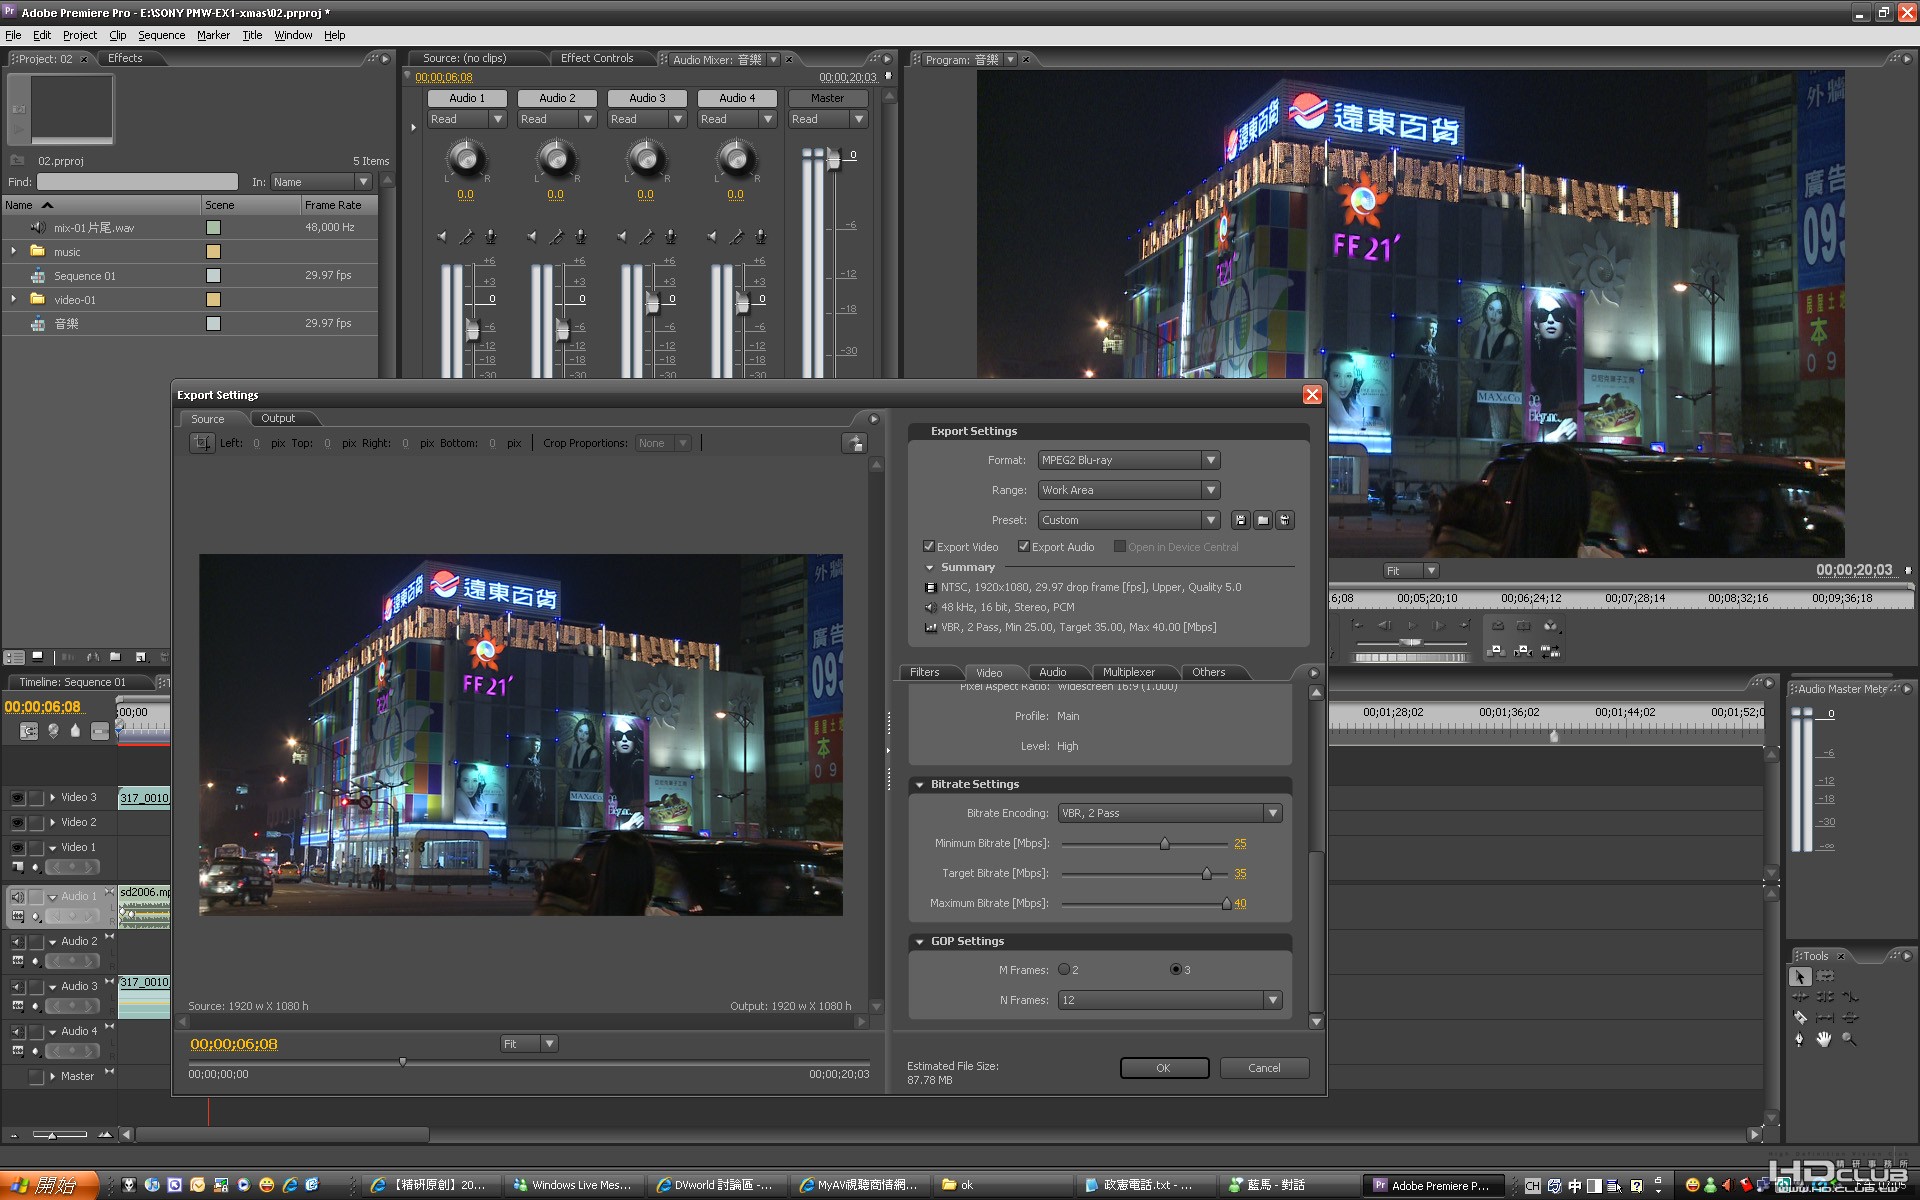Viewport: 1920px width, 1200px height.
Task: Click the Import Preset folder icon
Action: point(1263,520)
